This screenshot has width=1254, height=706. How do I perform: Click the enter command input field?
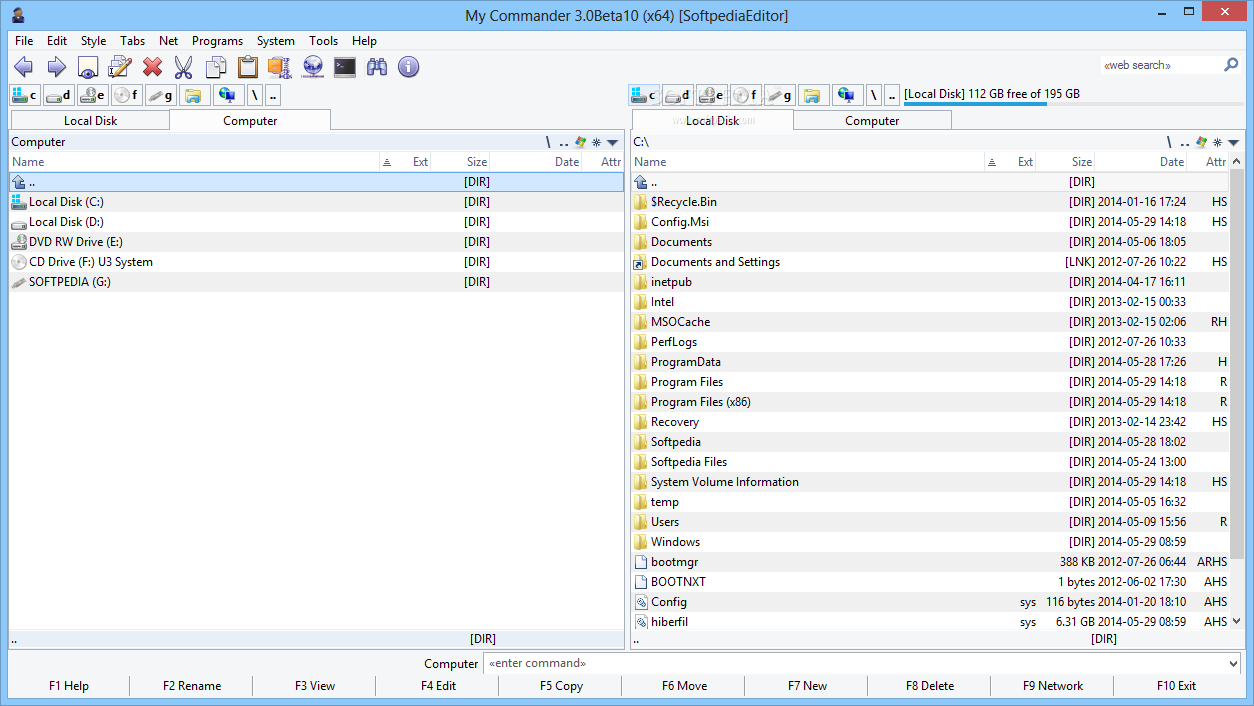[855, 663]
